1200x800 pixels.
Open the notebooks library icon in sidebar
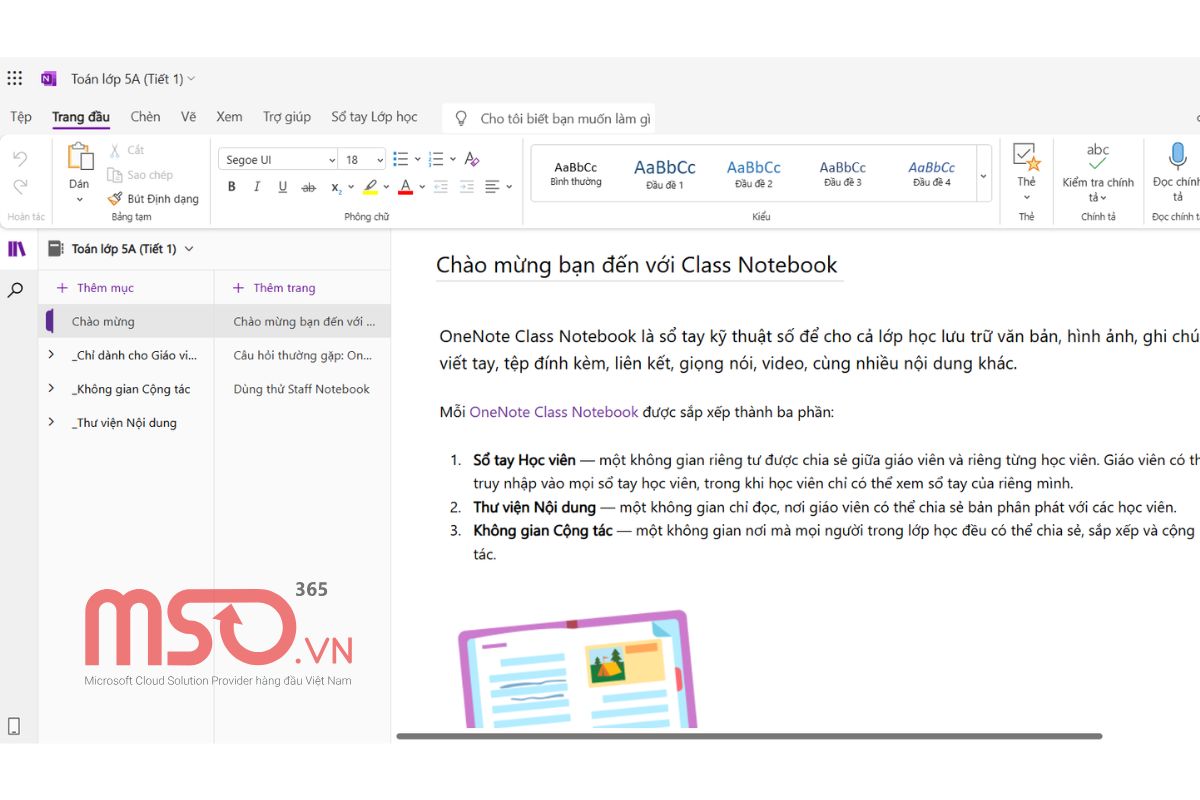click(17, 249)
